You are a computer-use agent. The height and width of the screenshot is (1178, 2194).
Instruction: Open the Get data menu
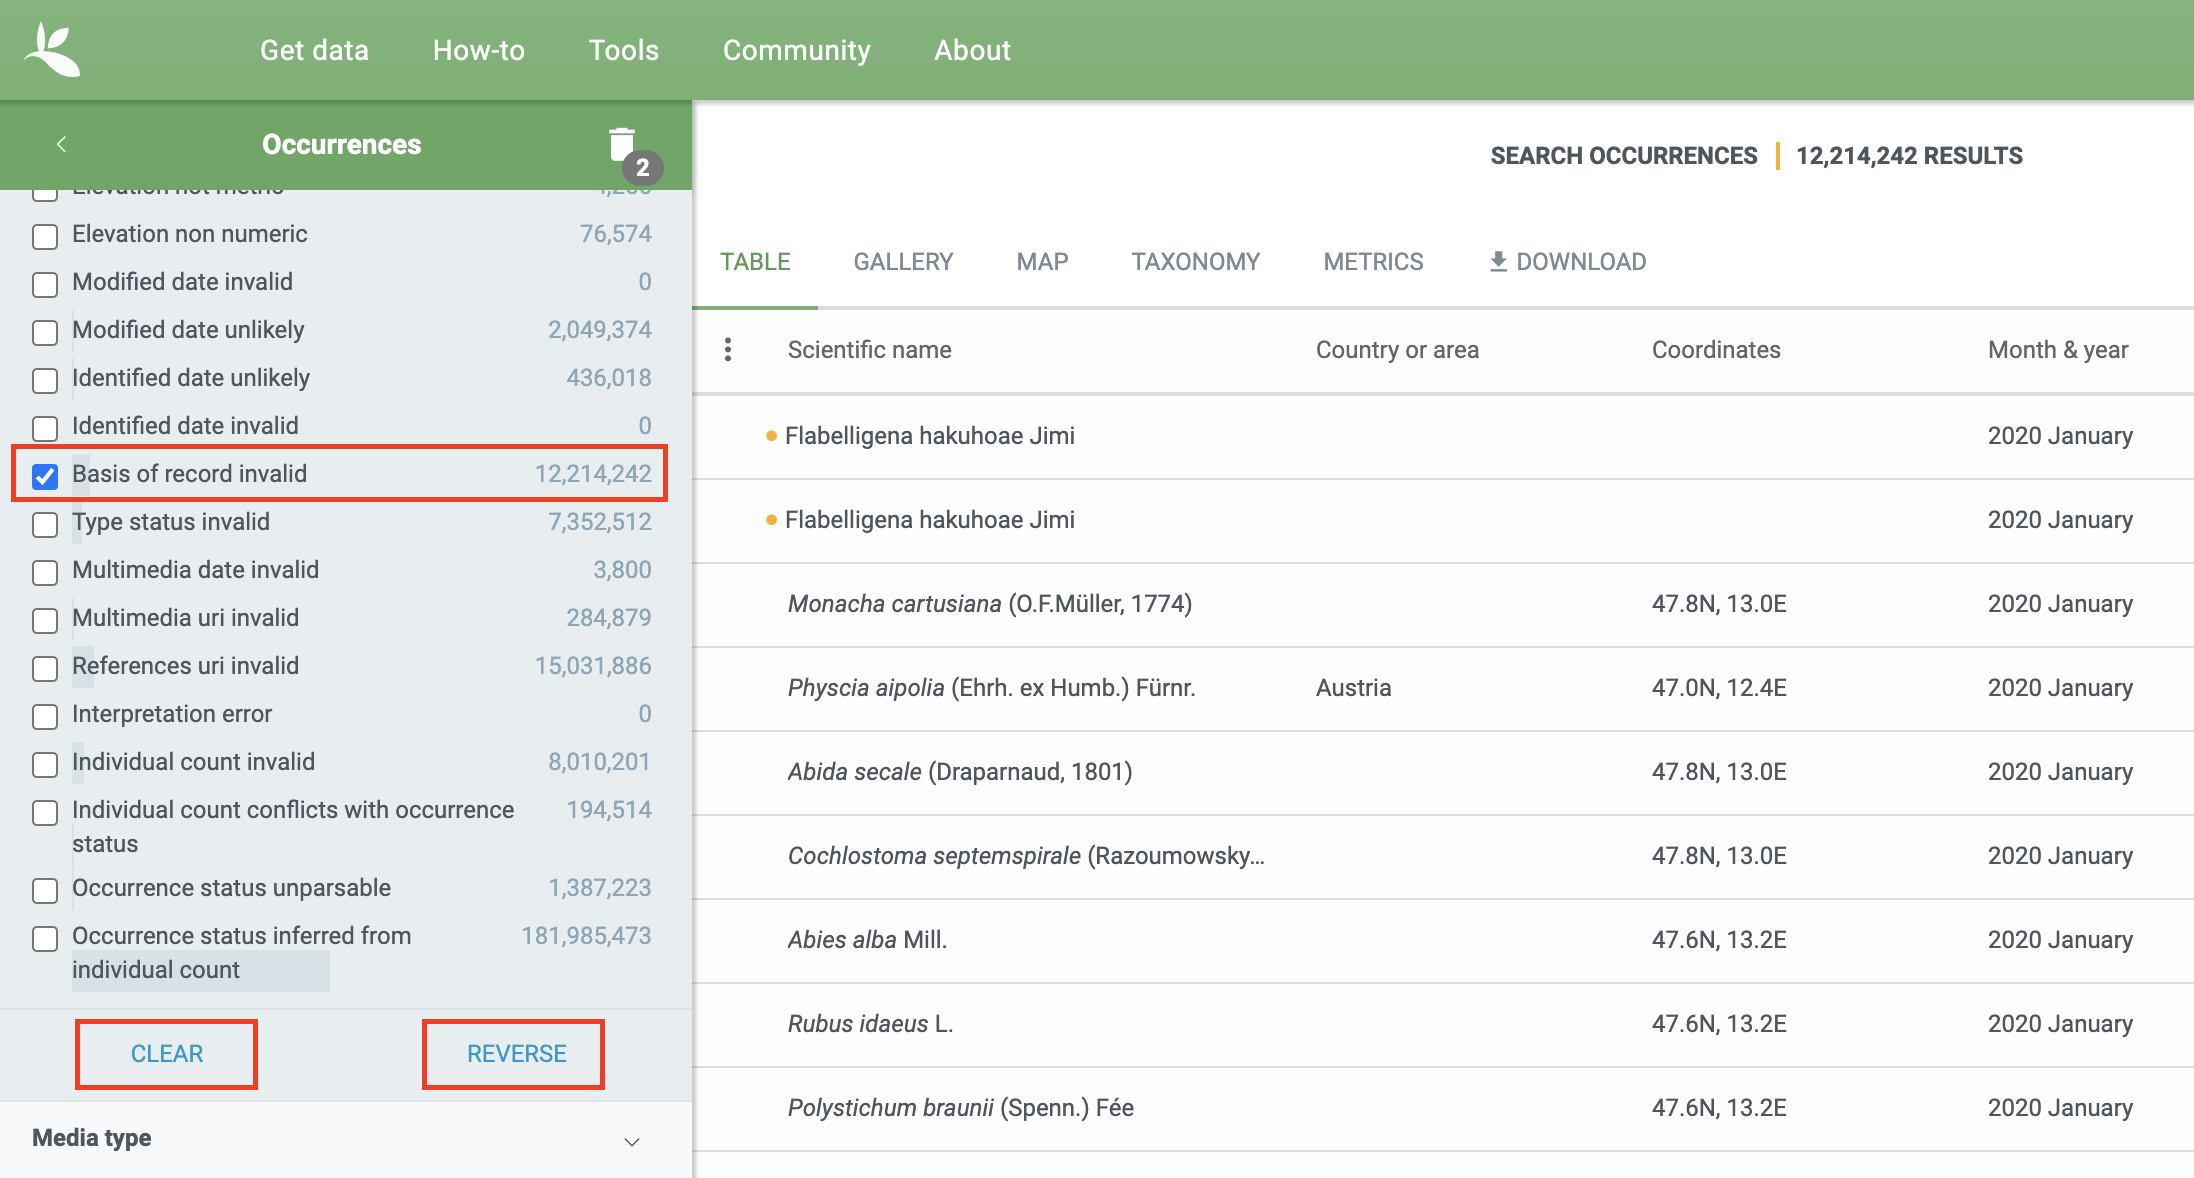click(x=314, y=50)
